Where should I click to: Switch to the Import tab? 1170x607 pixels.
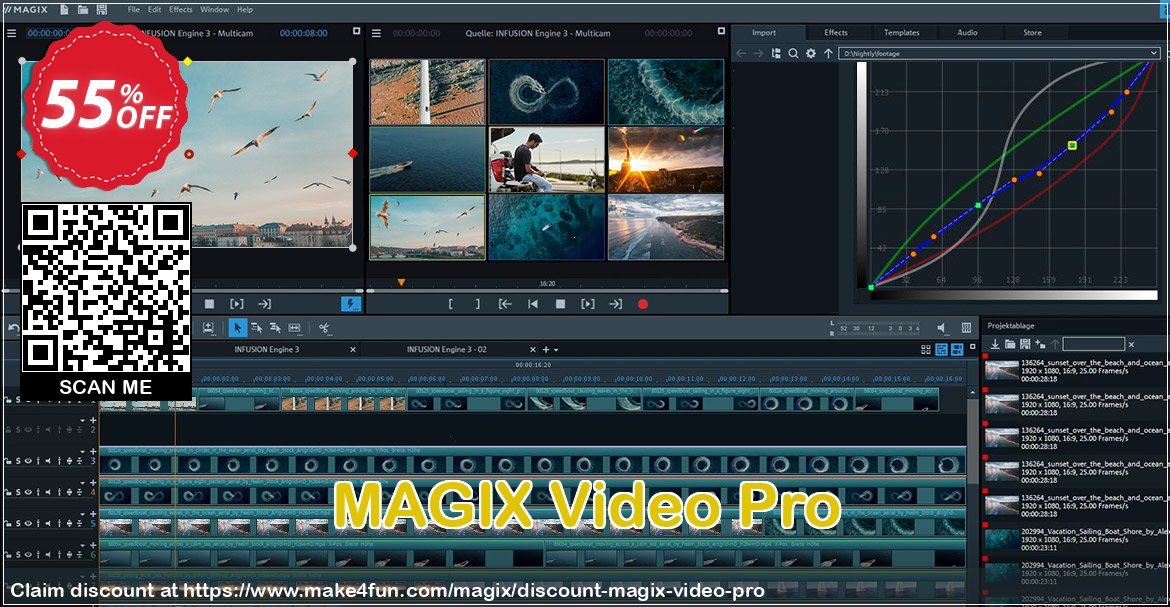(763, 33)
